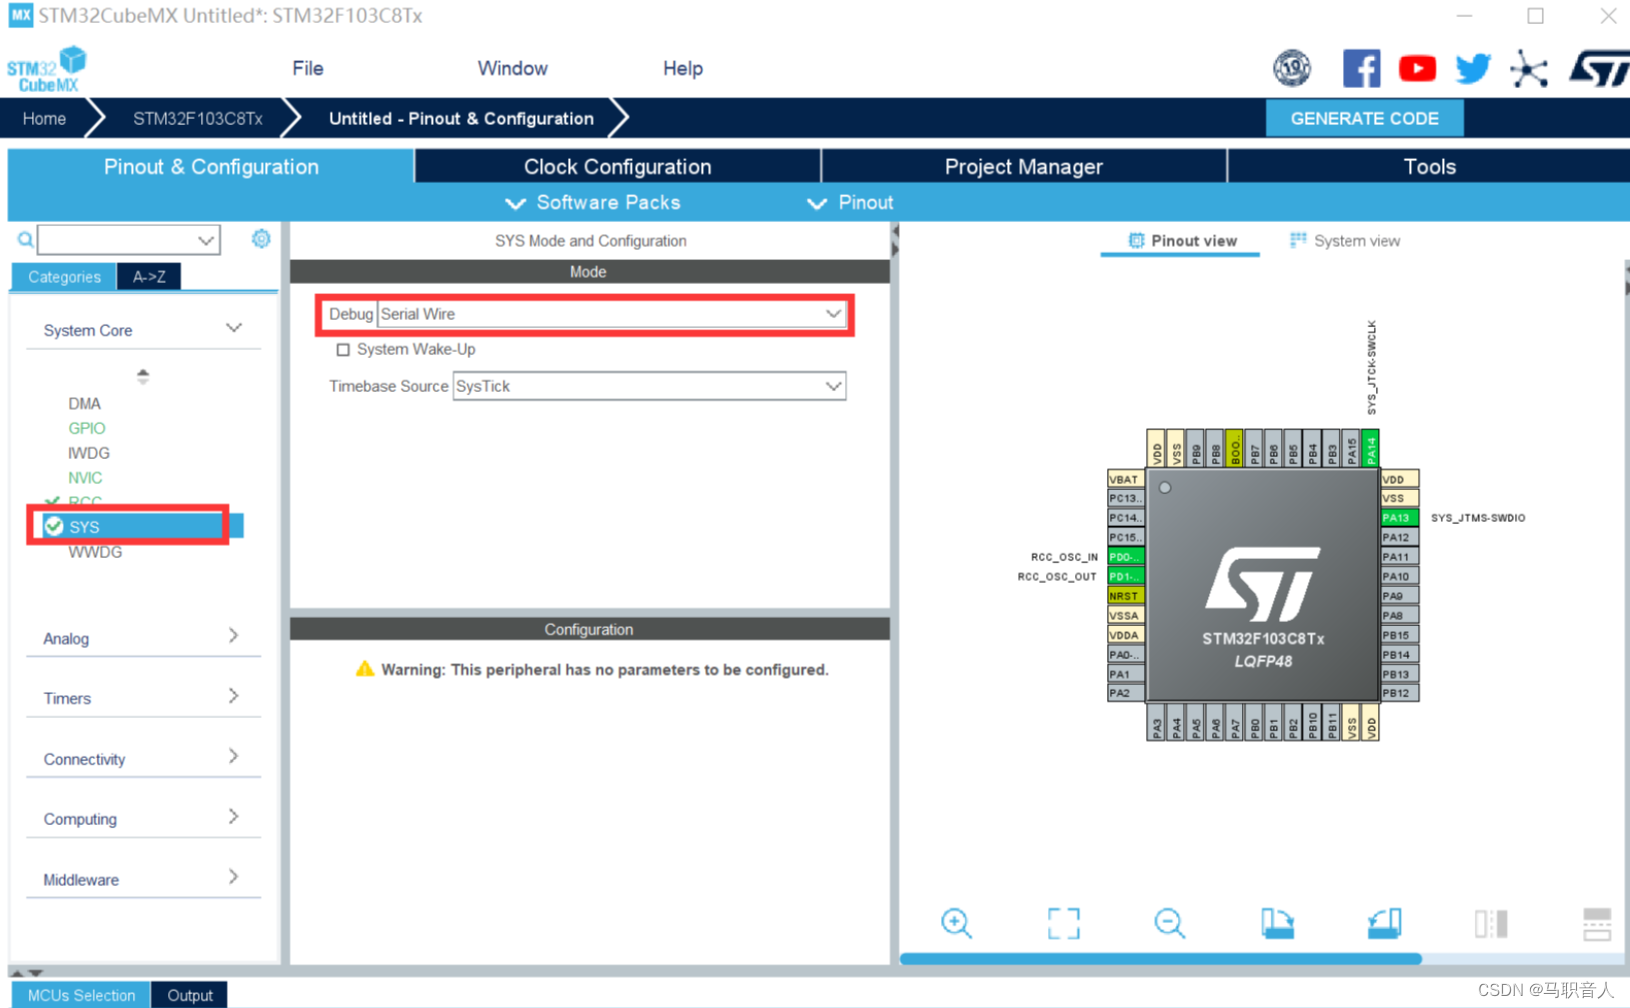
Task: Open the File menu
Action: [308, 68]
